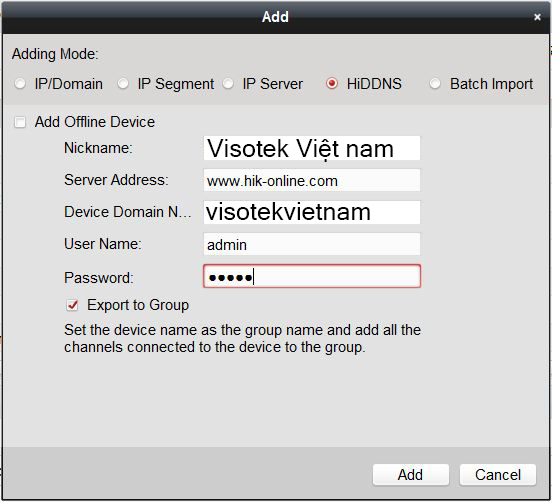This screenshot has height=502, width=552.
Task: Enable the Add Offline Device checkbox
Action: point(20,122)
